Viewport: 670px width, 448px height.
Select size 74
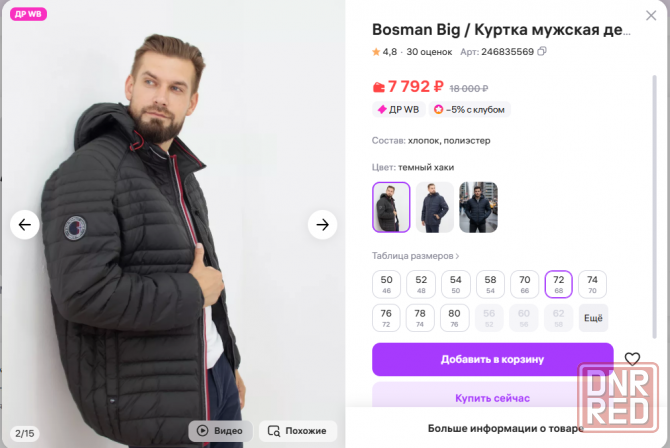pyautogui.click(x=592, y=284)
